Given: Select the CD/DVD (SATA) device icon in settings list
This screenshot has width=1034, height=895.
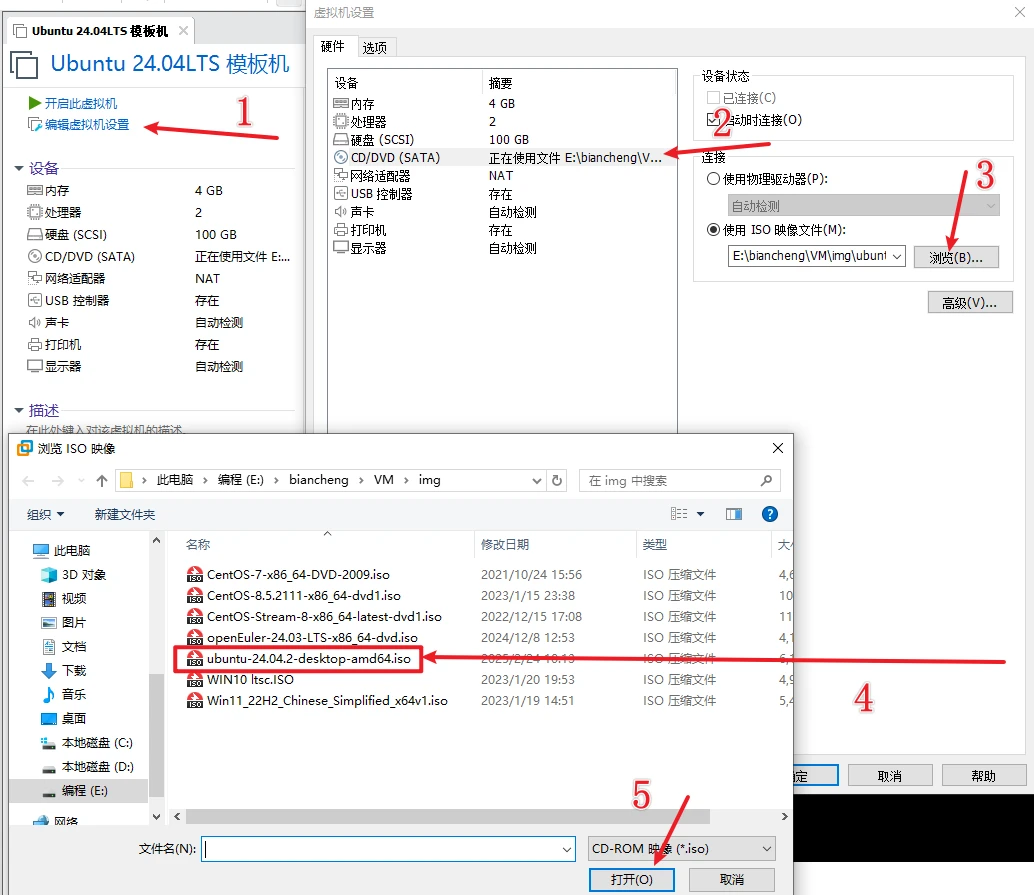Looking at the screenshot, I should point(341,157).
